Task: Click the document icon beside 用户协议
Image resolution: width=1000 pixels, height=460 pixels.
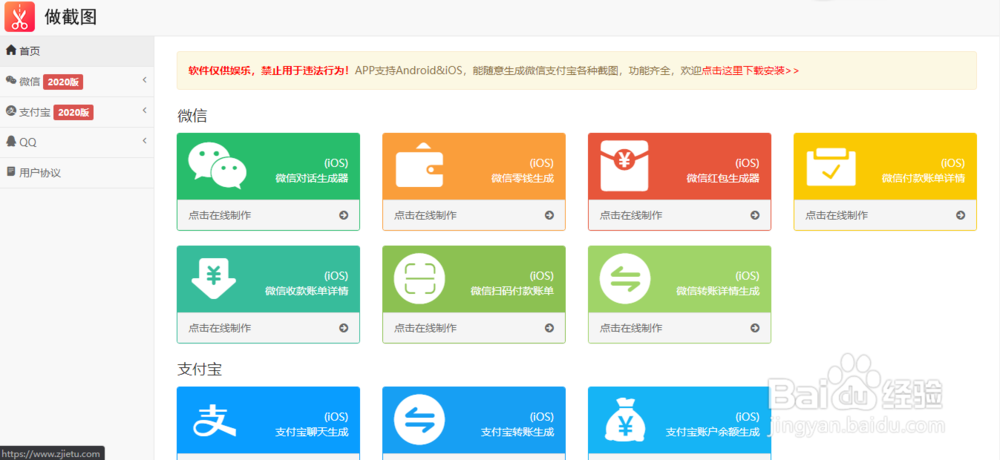Action: click(11, 172)
